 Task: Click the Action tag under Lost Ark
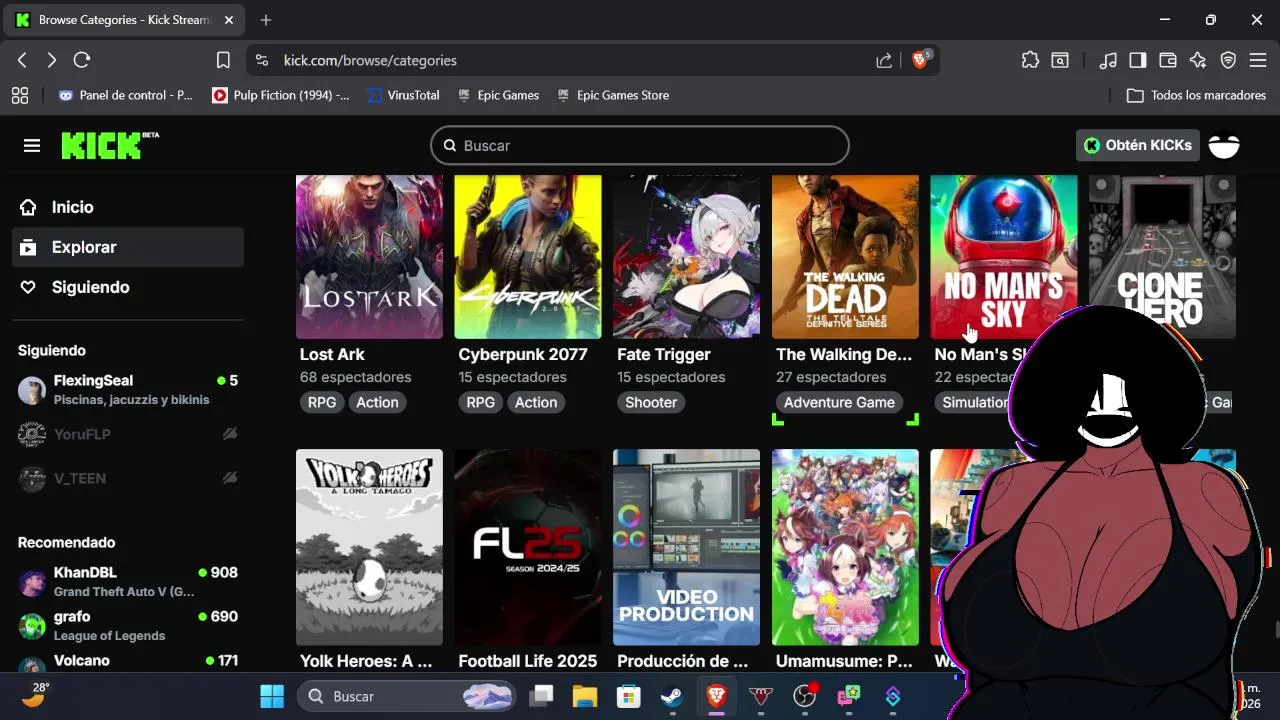click(377, 402)
